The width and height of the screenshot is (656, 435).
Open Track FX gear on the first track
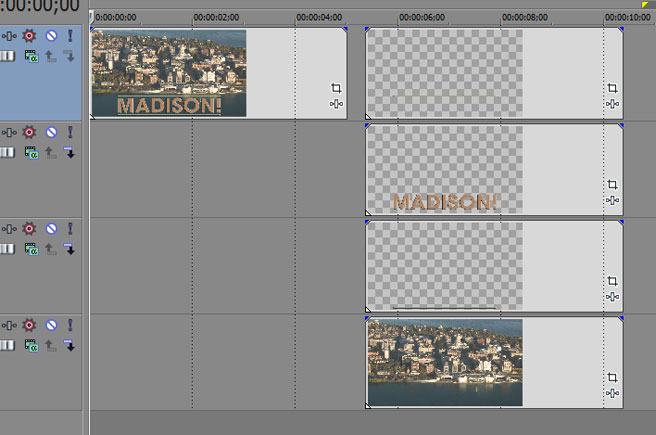29,36
